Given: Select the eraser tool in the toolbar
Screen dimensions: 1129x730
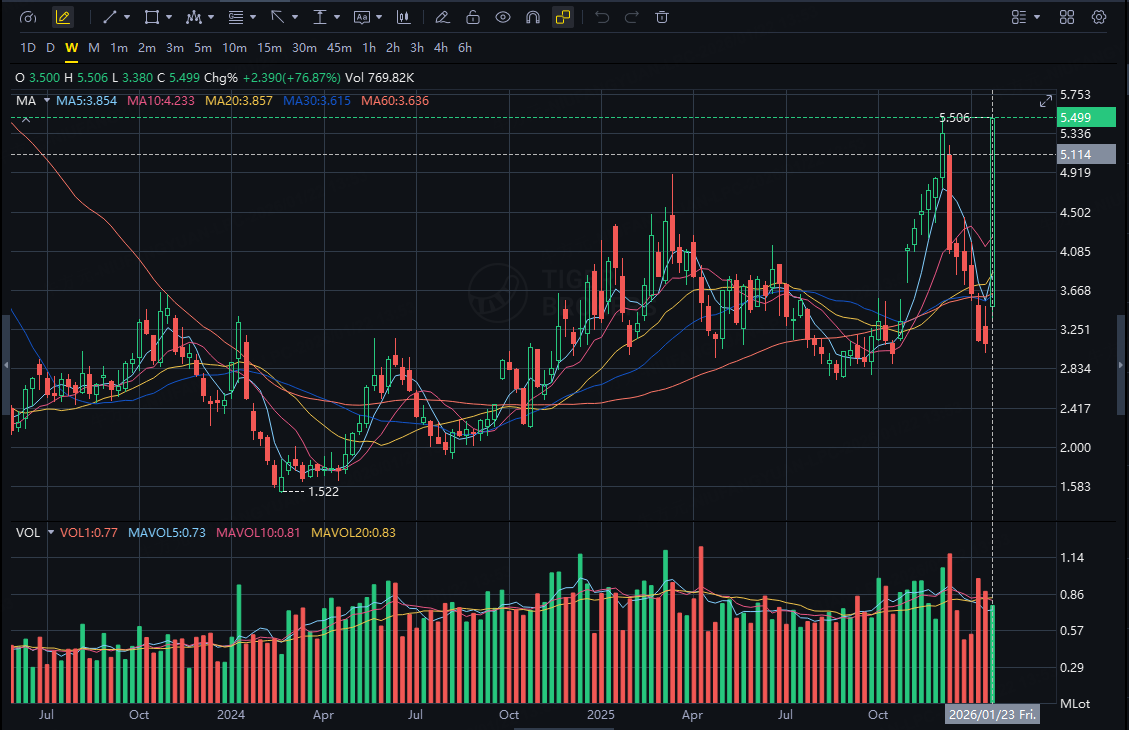Looking at the screenshot, I should coord(442,17).
